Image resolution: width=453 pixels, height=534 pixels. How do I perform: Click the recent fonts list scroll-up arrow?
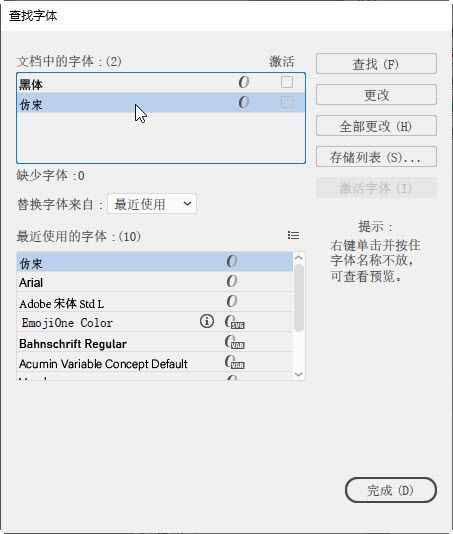298,258
